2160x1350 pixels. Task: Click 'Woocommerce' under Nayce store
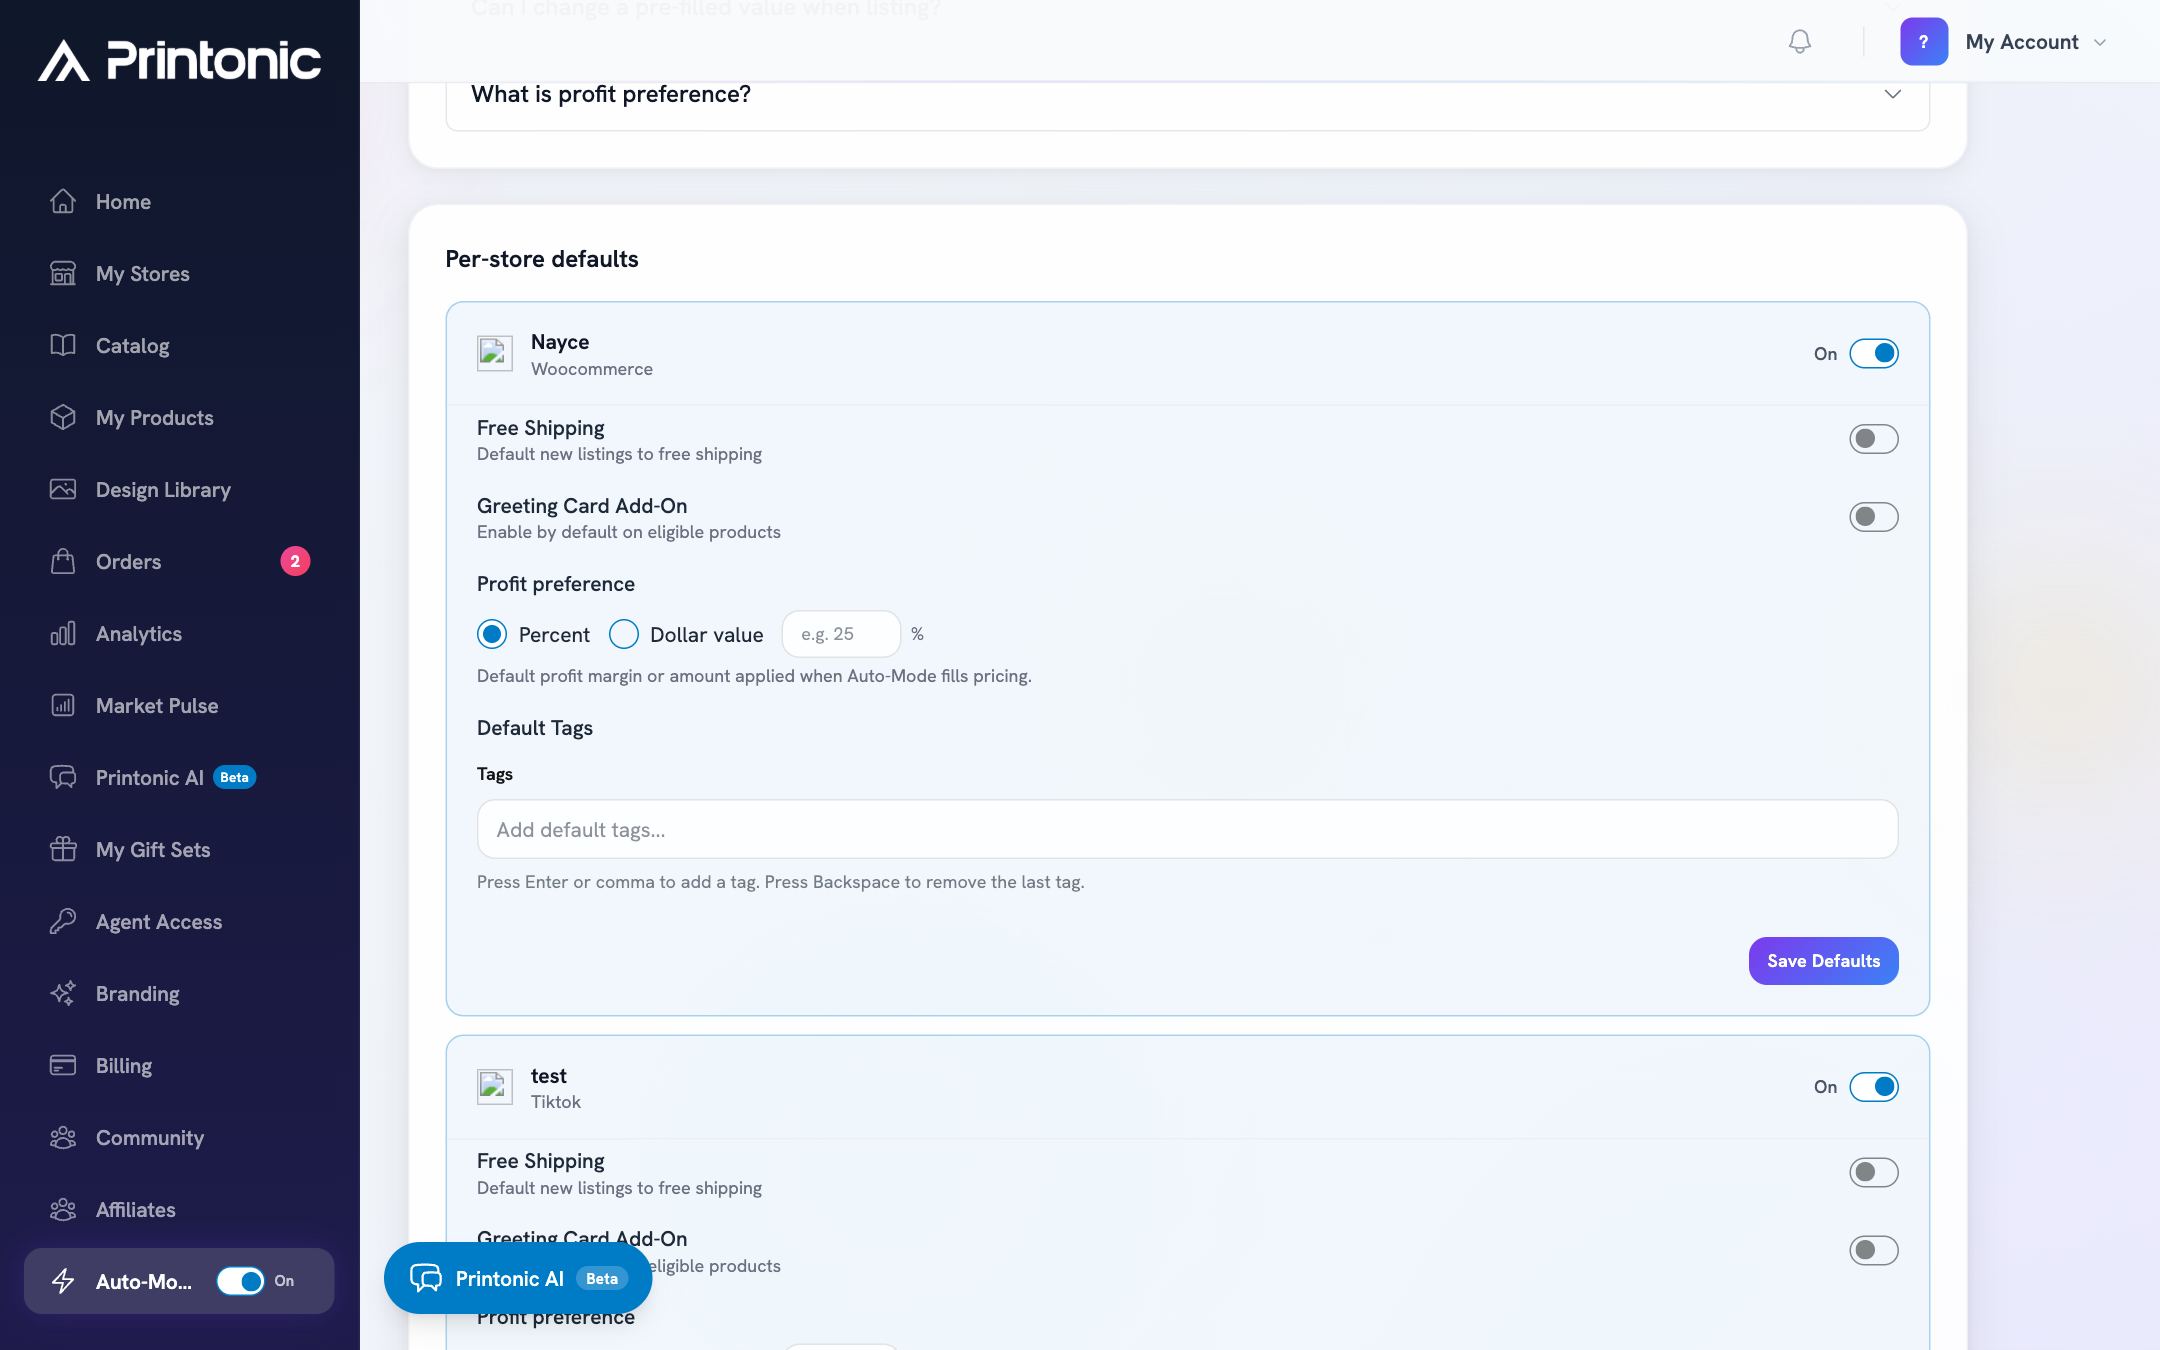pos(591,369)
